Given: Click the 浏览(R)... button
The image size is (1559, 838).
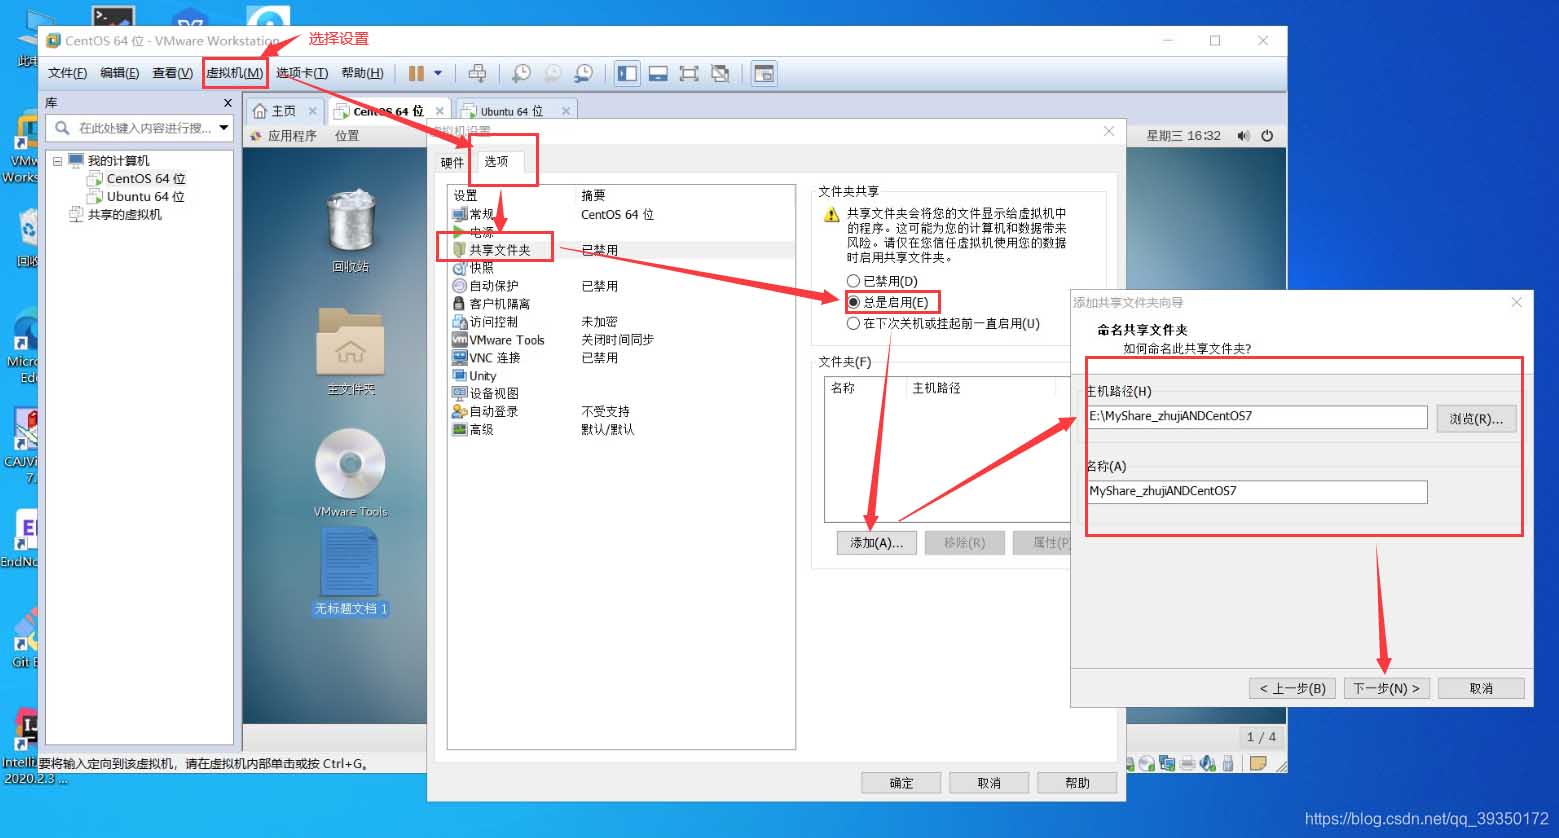Looking at the screenshot, I should tap(1476, 419).
